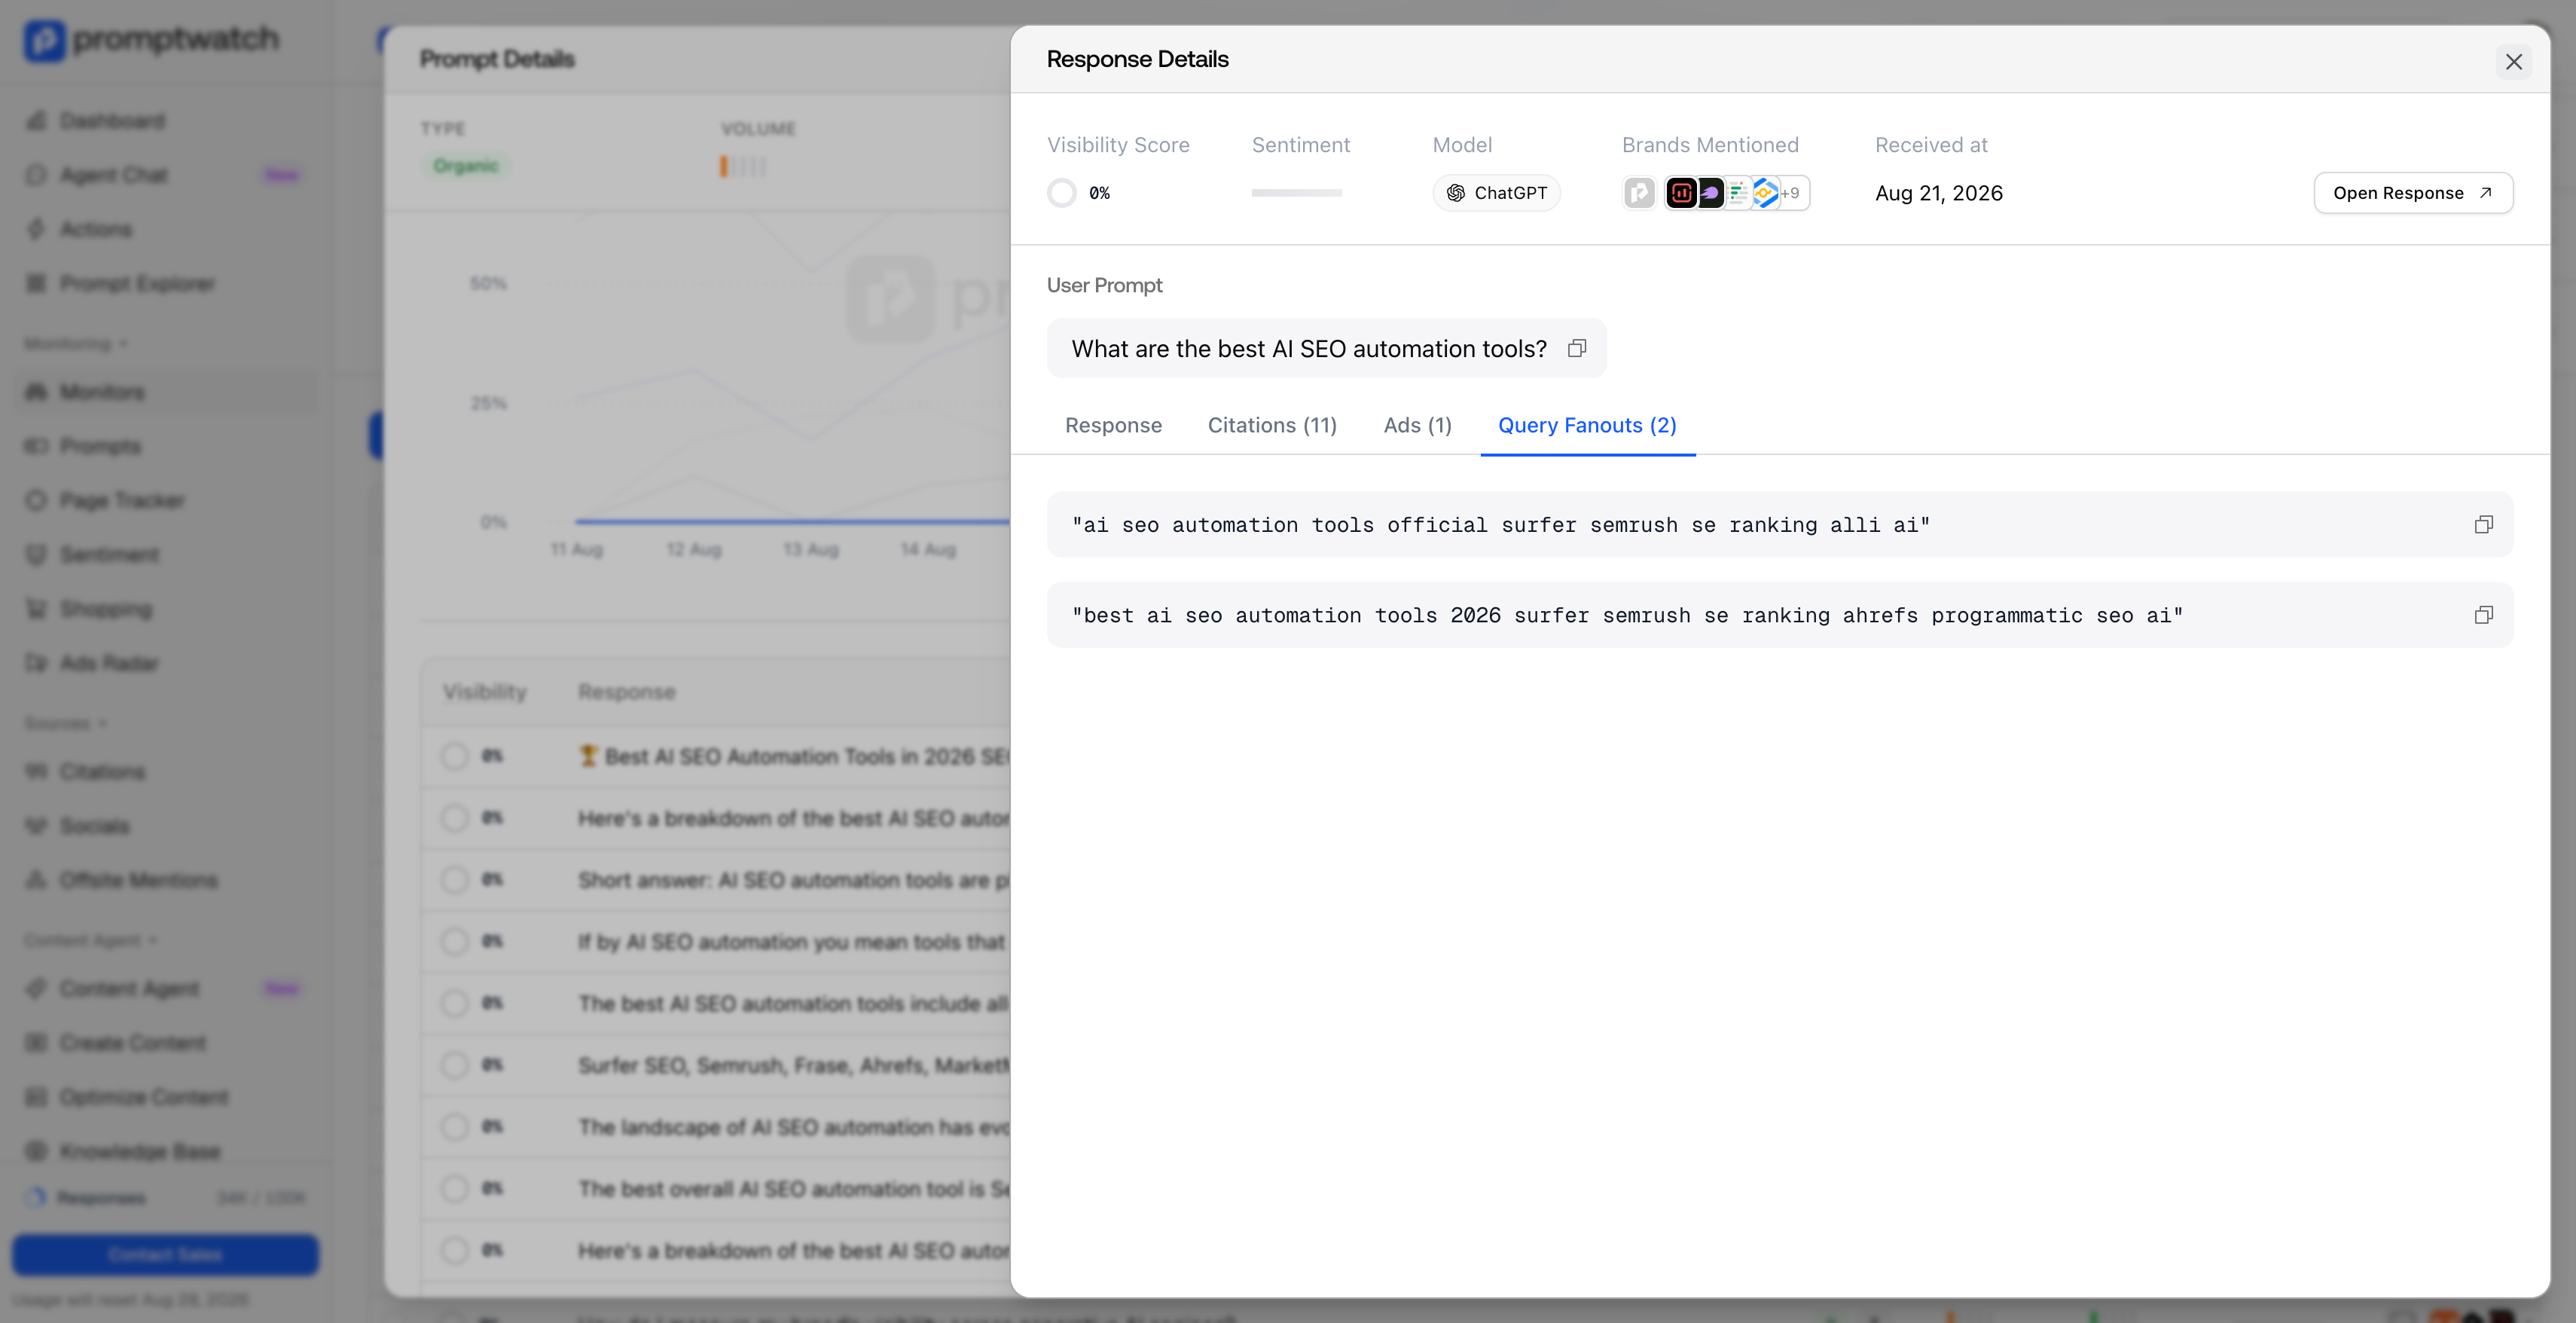Viewport: 2576px width, 1323px height.
Task: Click the Open Response button
Action: coord(2413,193)
